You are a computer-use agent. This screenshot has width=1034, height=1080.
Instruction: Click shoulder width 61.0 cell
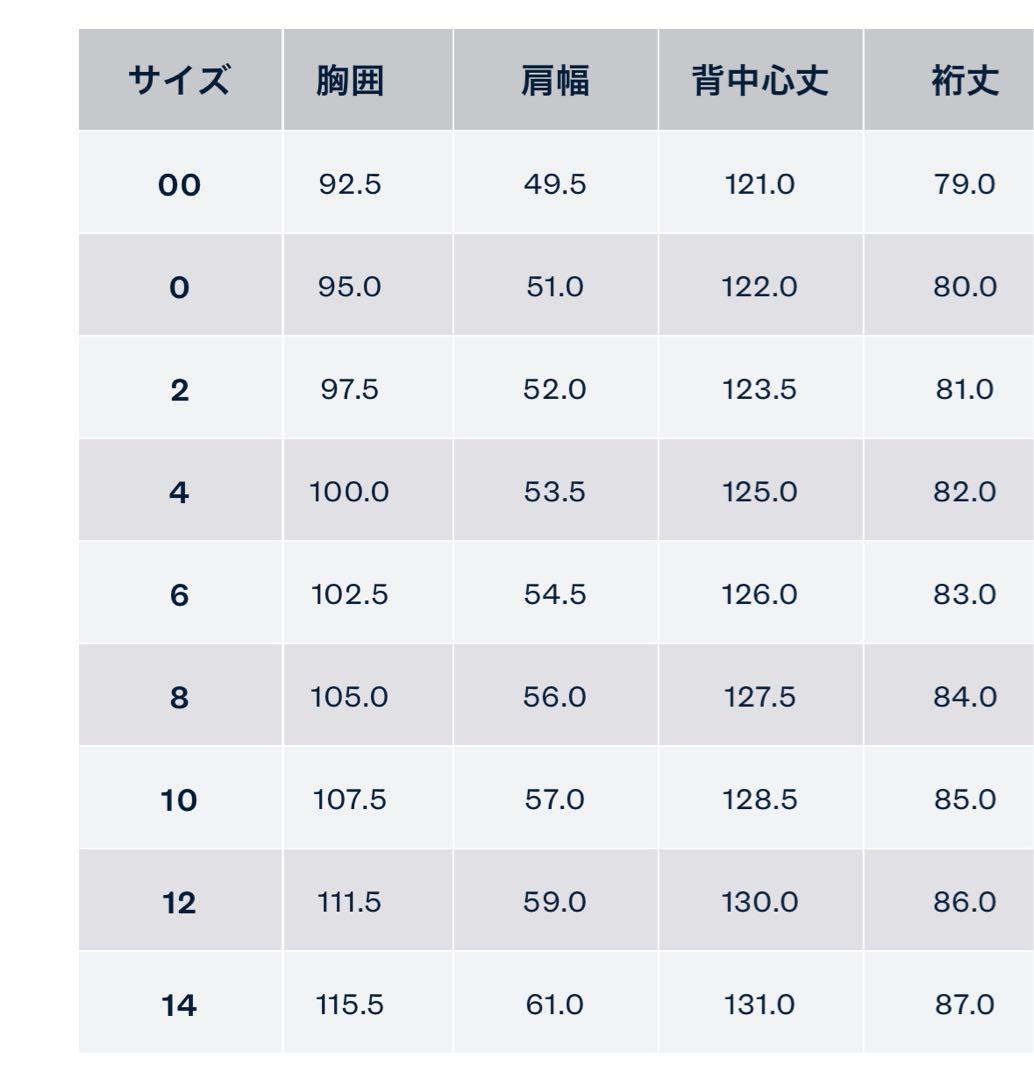(x=555, y=1005)
